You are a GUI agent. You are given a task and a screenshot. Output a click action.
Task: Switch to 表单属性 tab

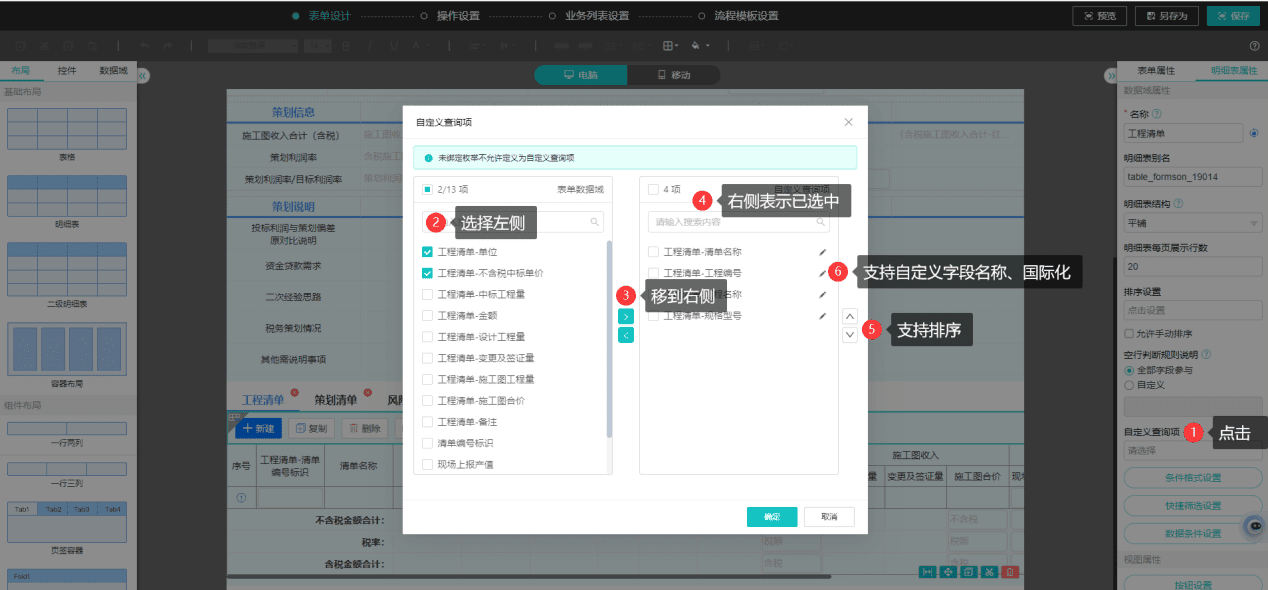1156,71
